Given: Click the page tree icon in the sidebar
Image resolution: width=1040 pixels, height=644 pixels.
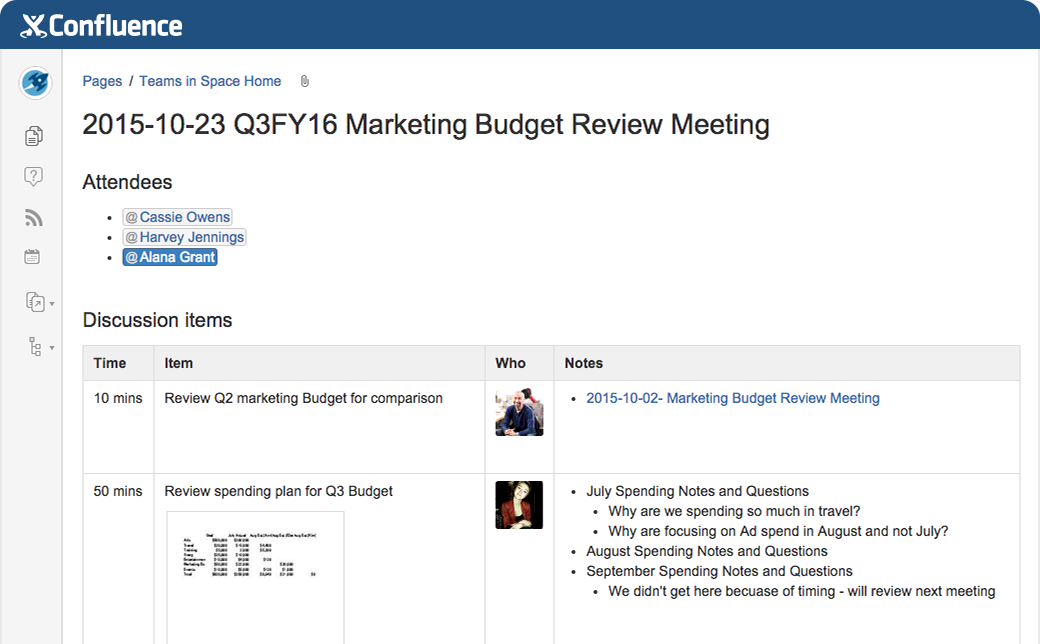Looking at the screenshot, I should pyautogui.click(x=35, y=347).
